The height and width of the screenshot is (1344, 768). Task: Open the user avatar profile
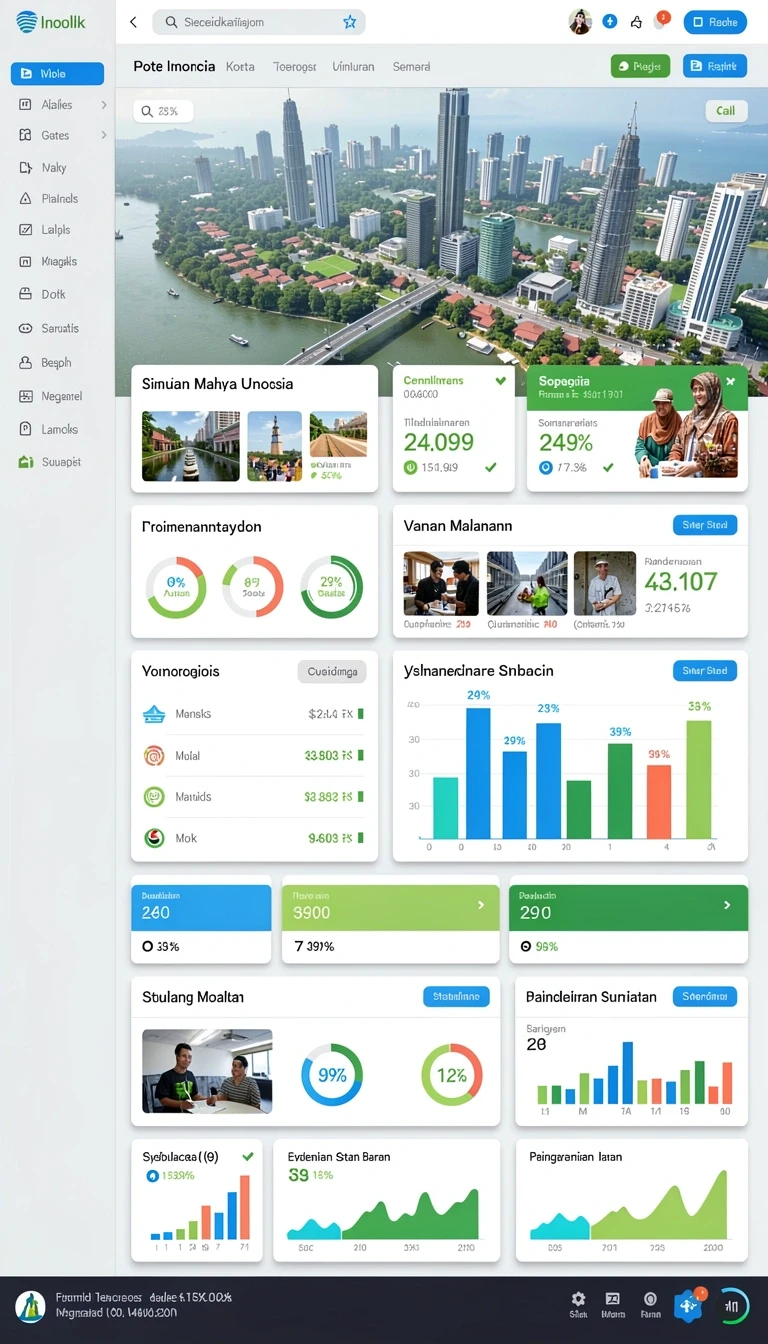tap(580, 21)
